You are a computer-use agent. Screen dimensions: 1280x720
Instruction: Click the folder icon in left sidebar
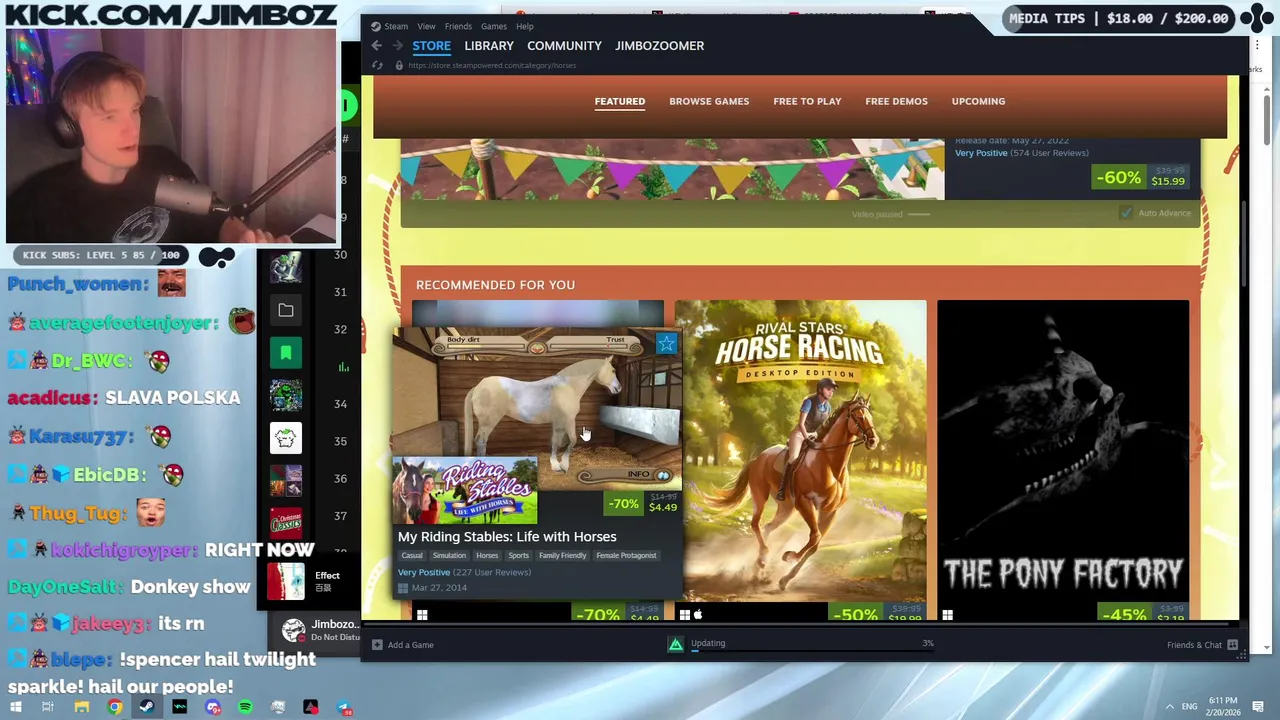(285, 310)
